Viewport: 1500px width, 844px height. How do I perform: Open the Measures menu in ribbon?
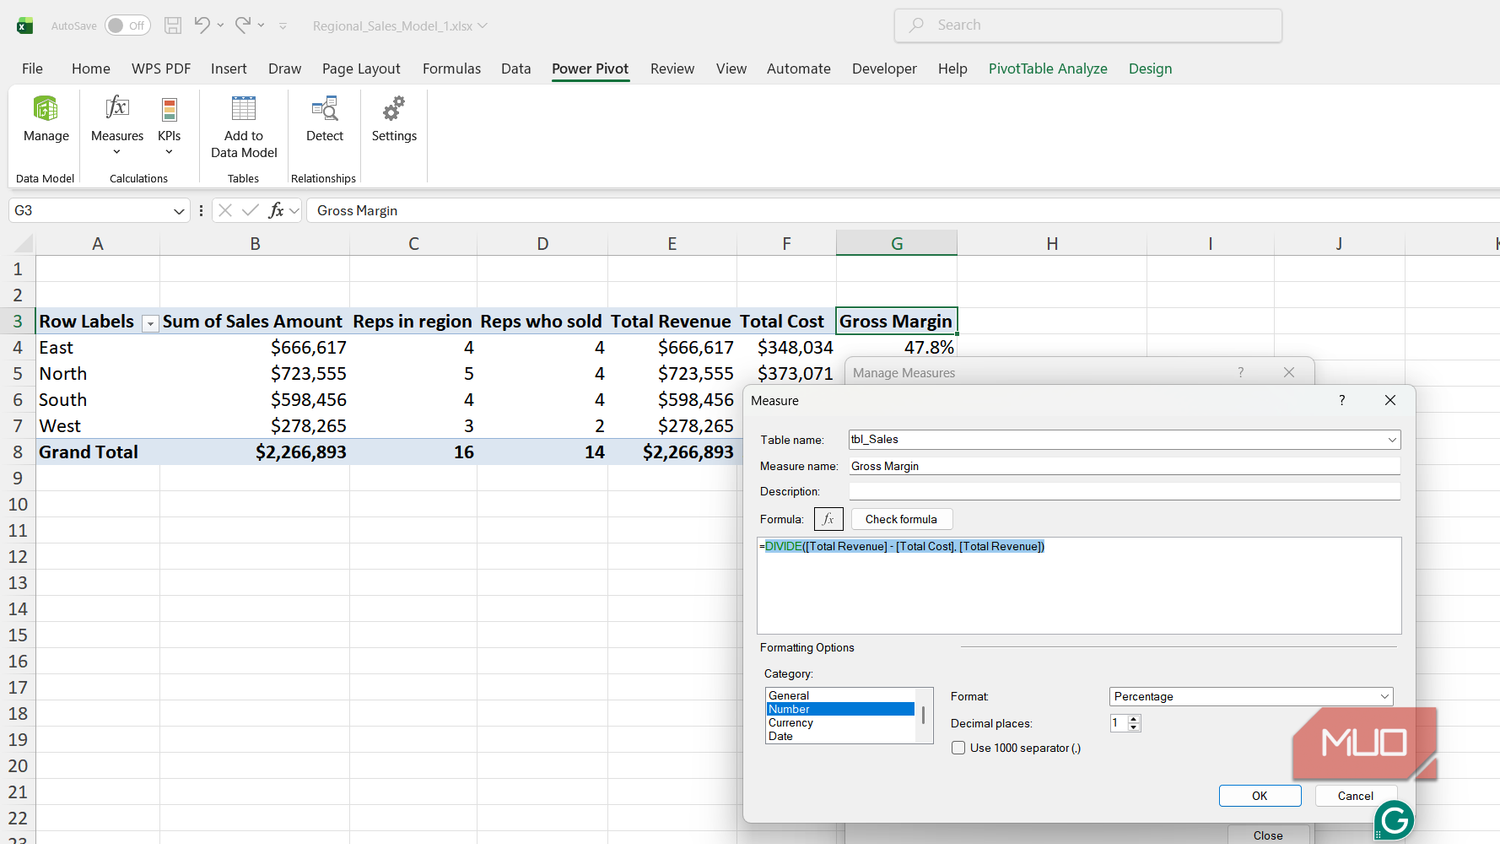pyautogui.click(x=117, y=125)
